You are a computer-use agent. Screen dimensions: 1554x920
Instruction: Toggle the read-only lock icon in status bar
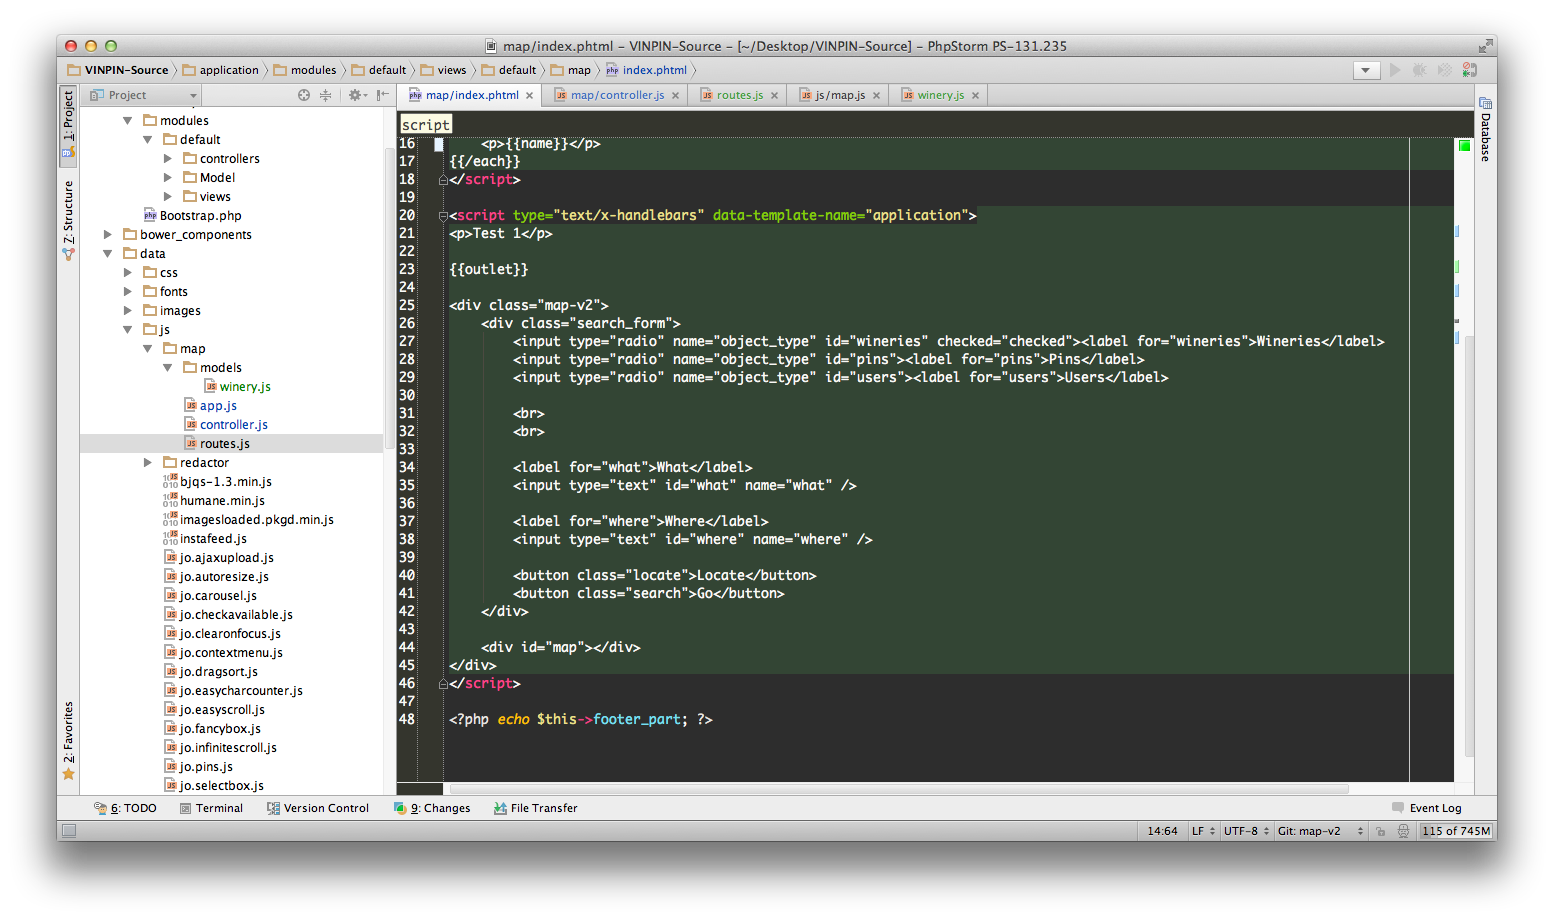coord(1381,831)
